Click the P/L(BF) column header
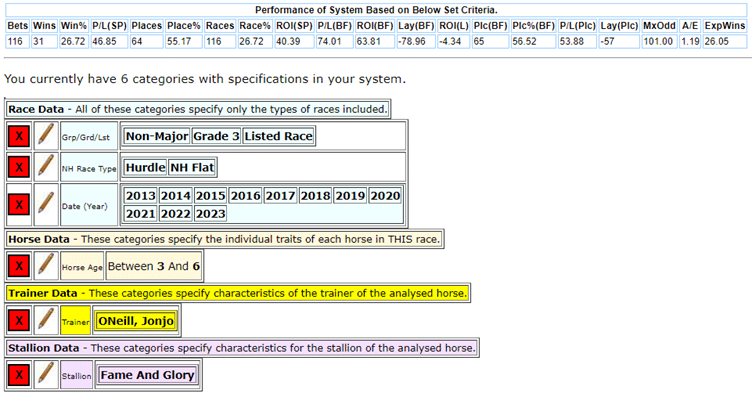Viewport: 752px width, 404px height. click(x=334, y=26)
